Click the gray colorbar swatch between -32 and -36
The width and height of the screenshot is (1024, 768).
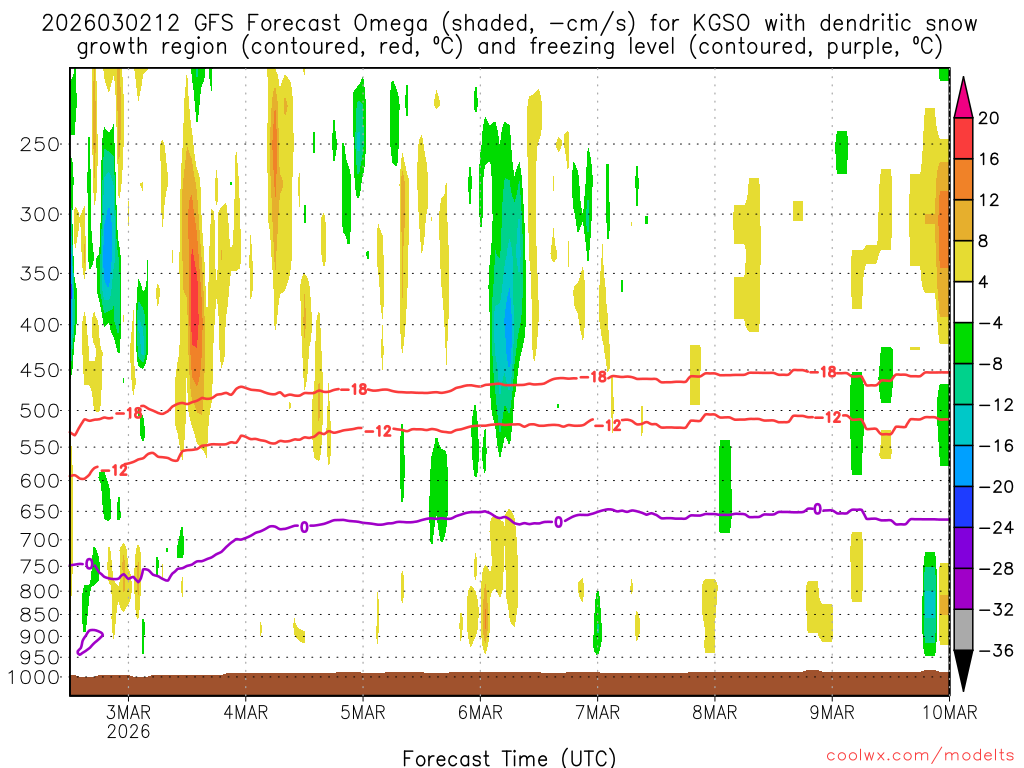[963, 630]
